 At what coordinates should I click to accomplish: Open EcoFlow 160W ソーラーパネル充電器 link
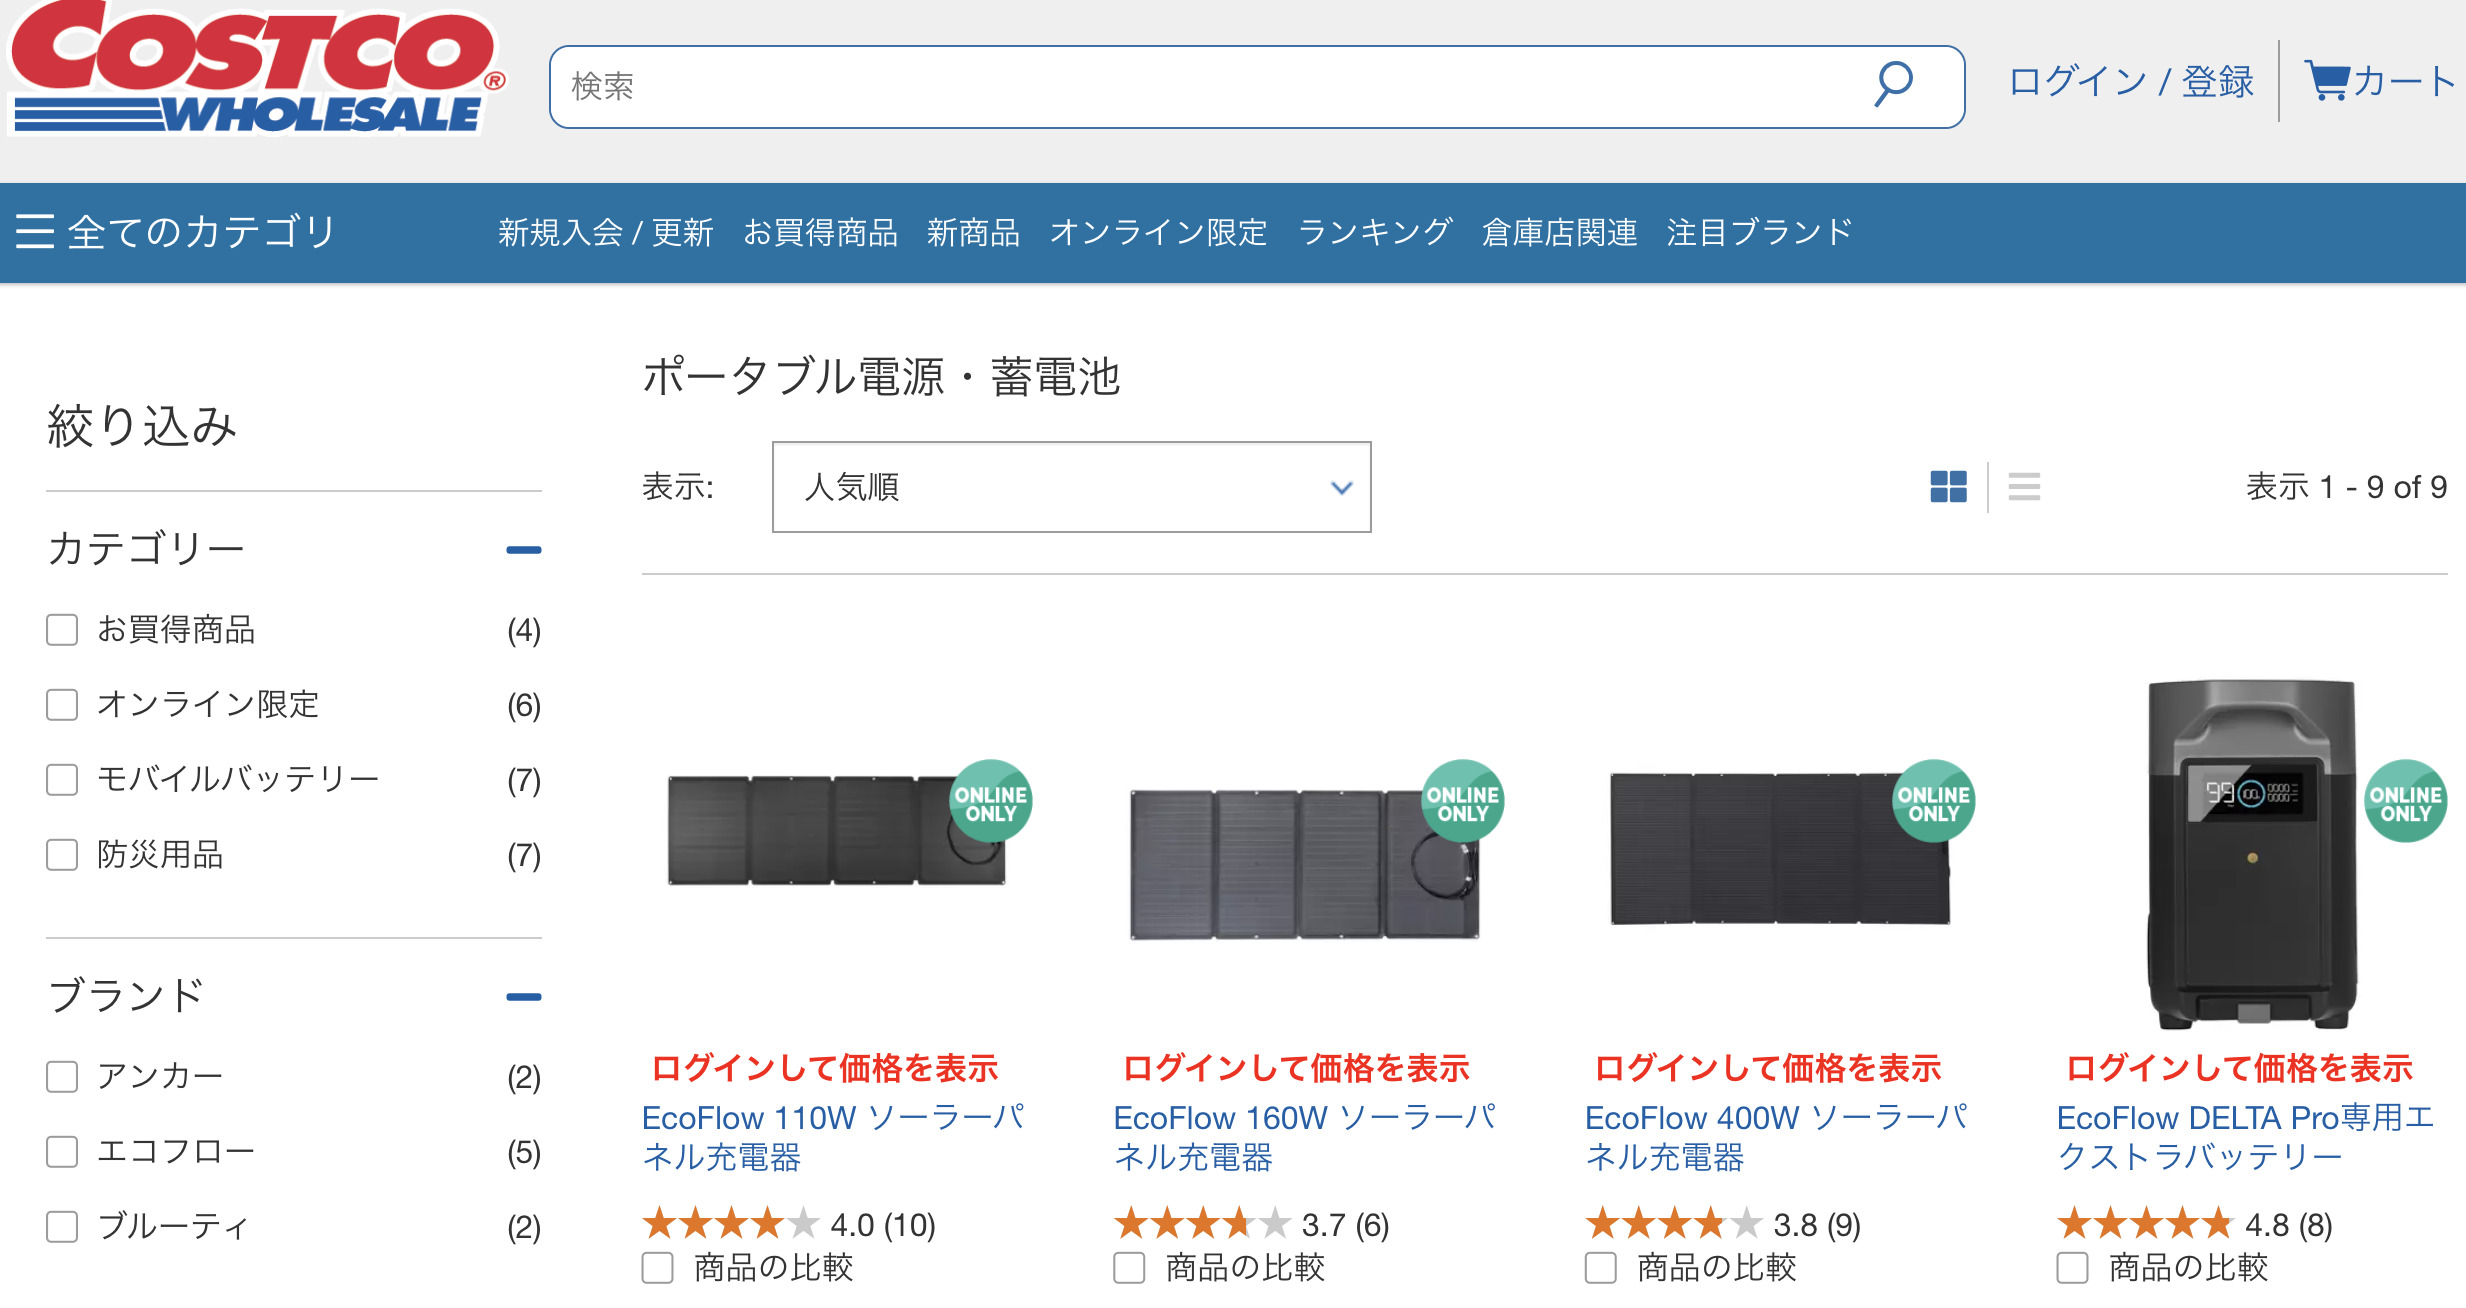tap(1305, 1137)
